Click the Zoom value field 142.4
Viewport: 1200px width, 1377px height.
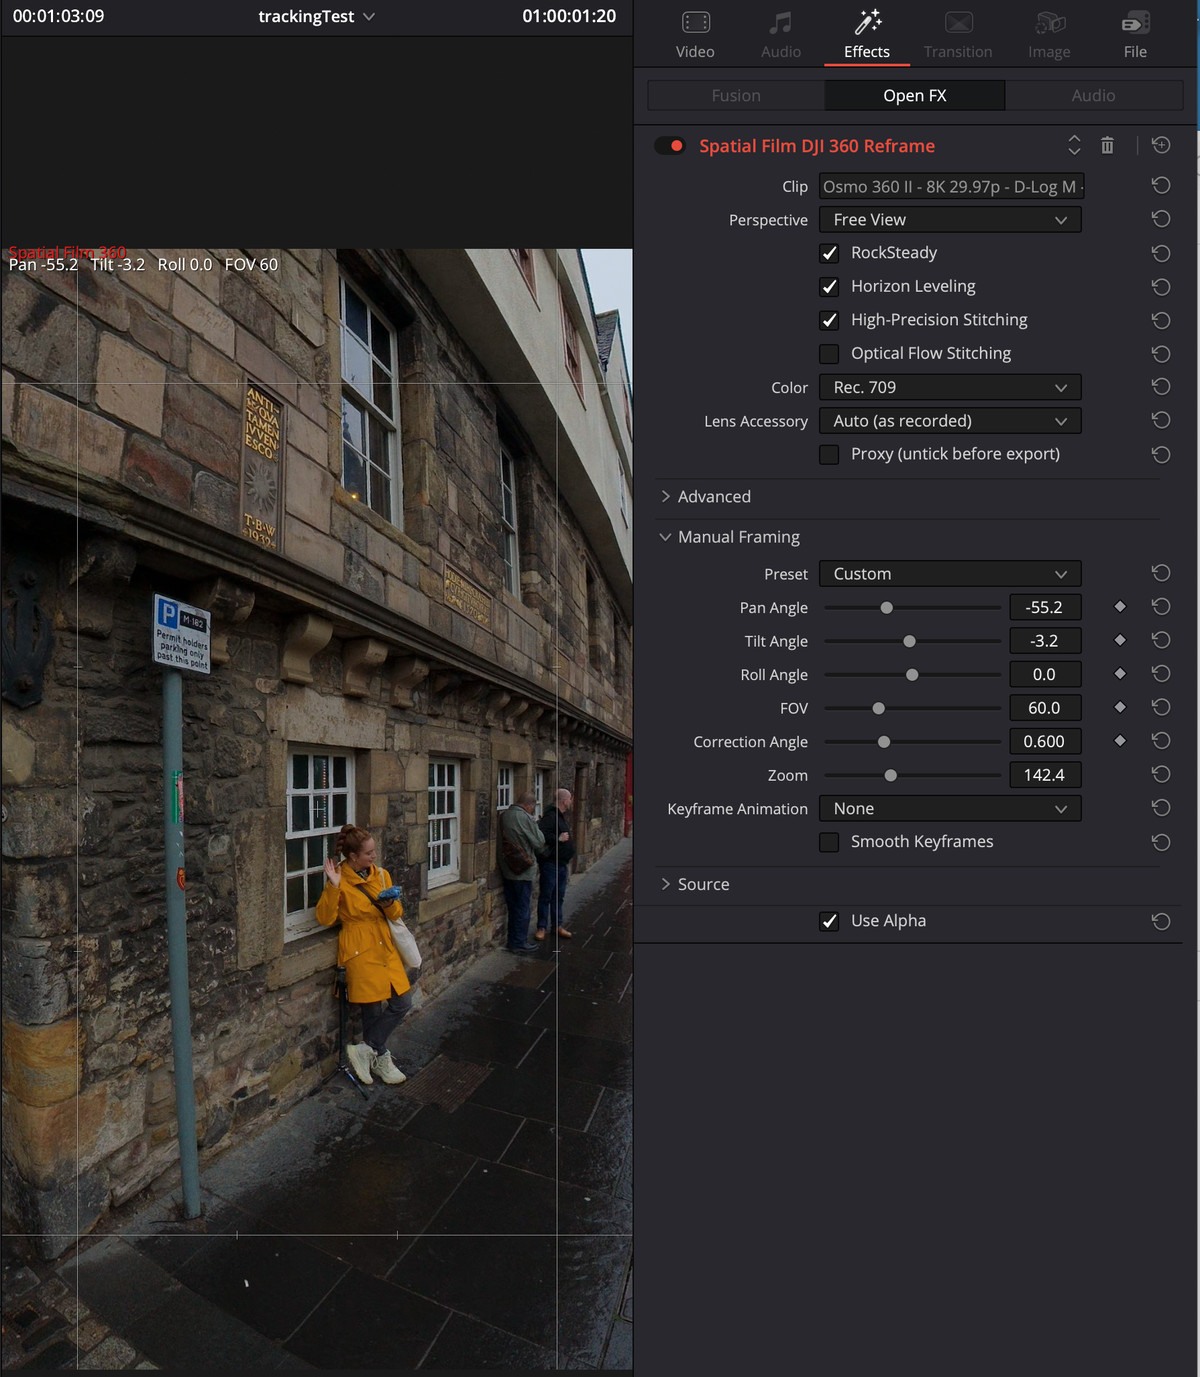[x=1045, y=775]
